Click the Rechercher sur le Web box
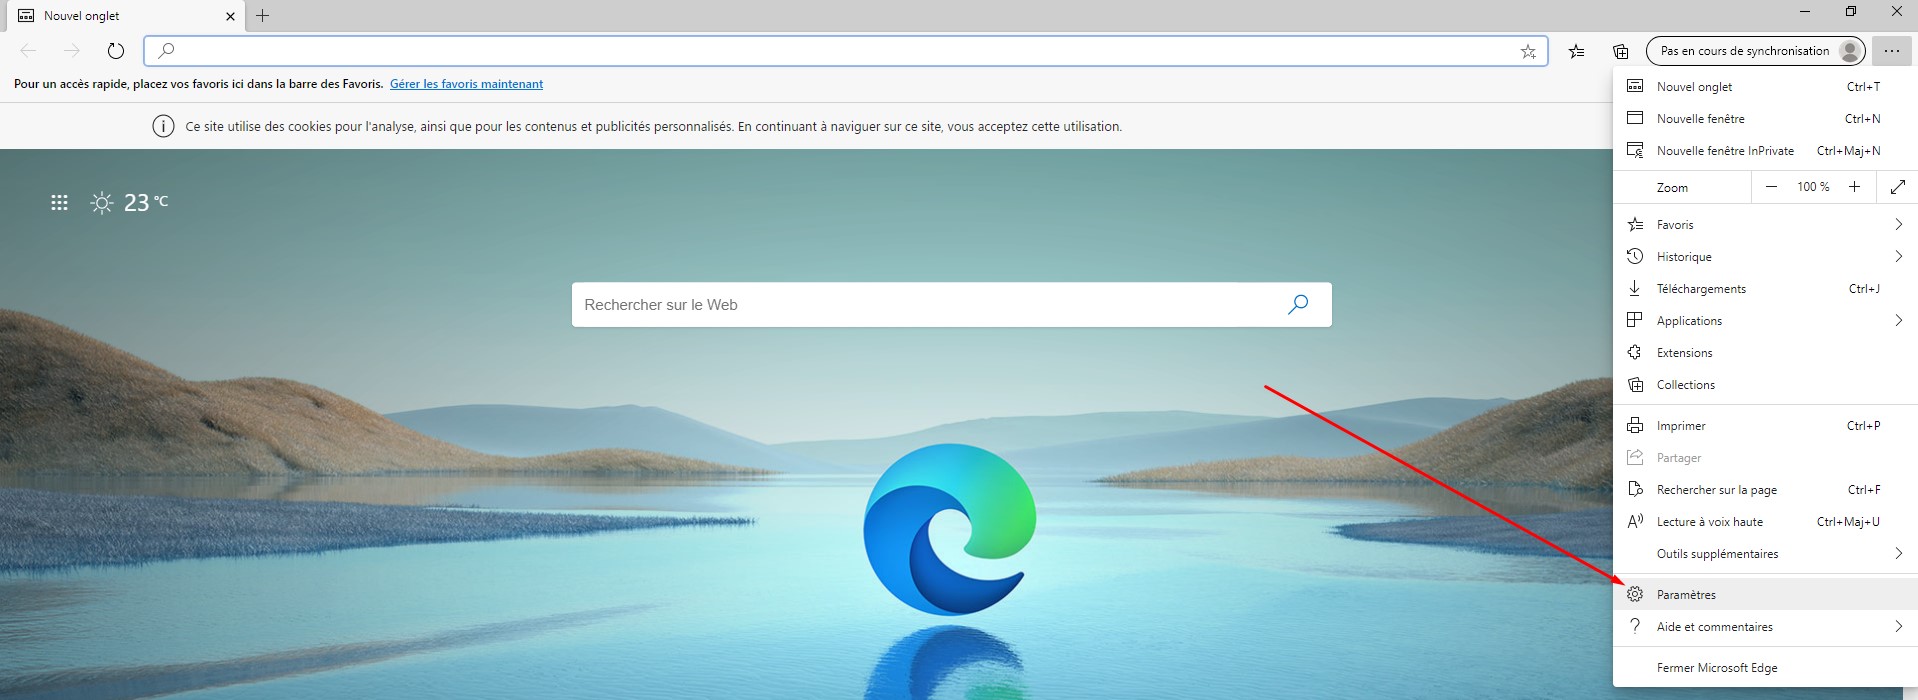Screen dimensions: 1918x700 [951, 305]
